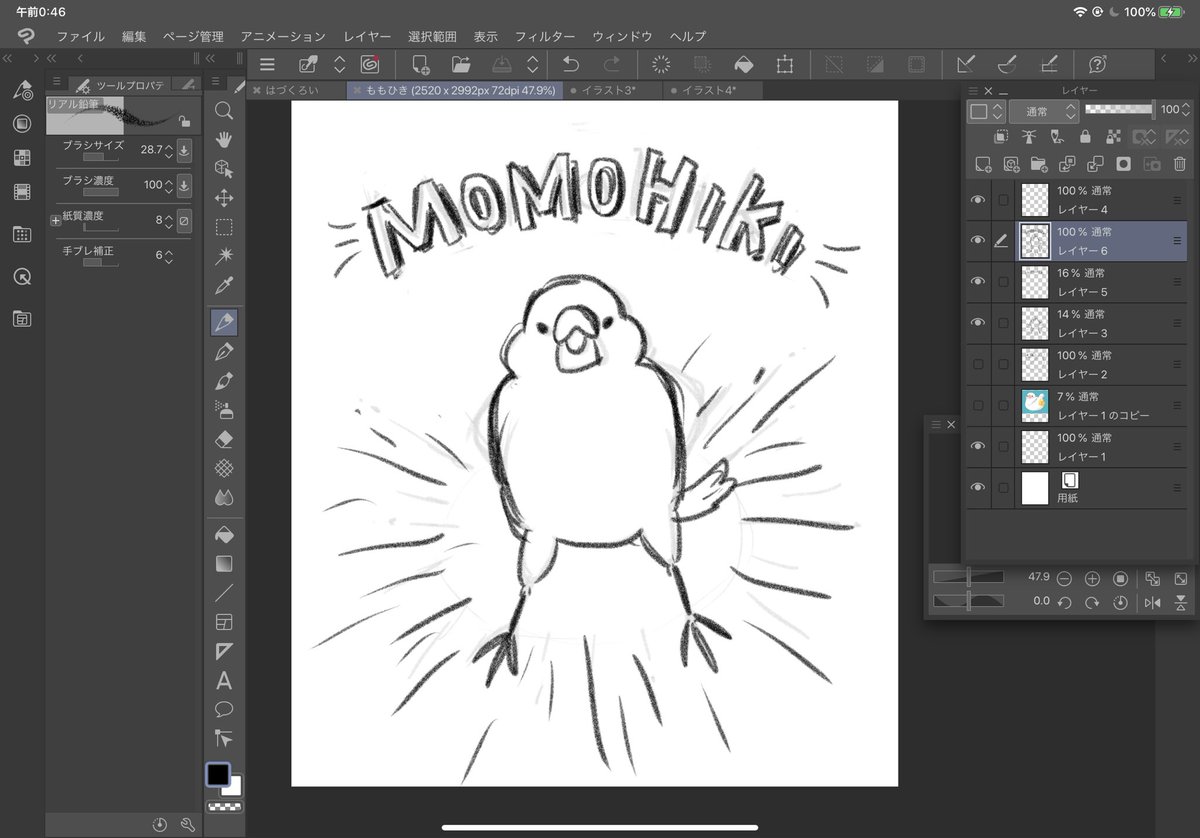Open the ブラシサイズ dynamics button
The width and height of the screenshot is (1200, 838).
point(184,151)
